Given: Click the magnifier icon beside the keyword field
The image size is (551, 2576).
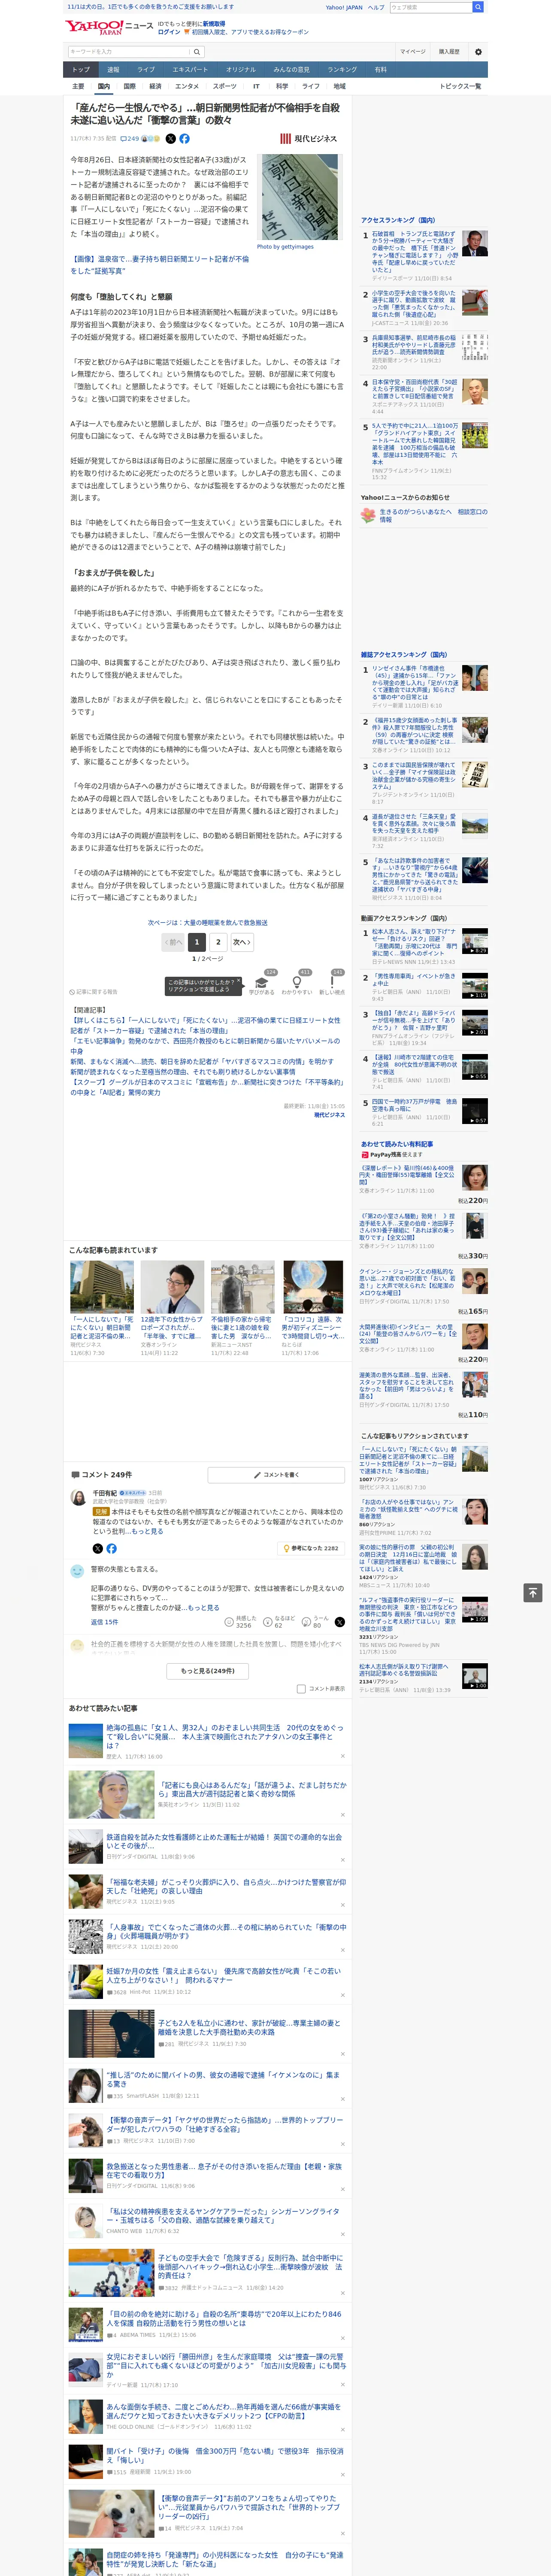Looking at the screenshot, I should [196, 52].
